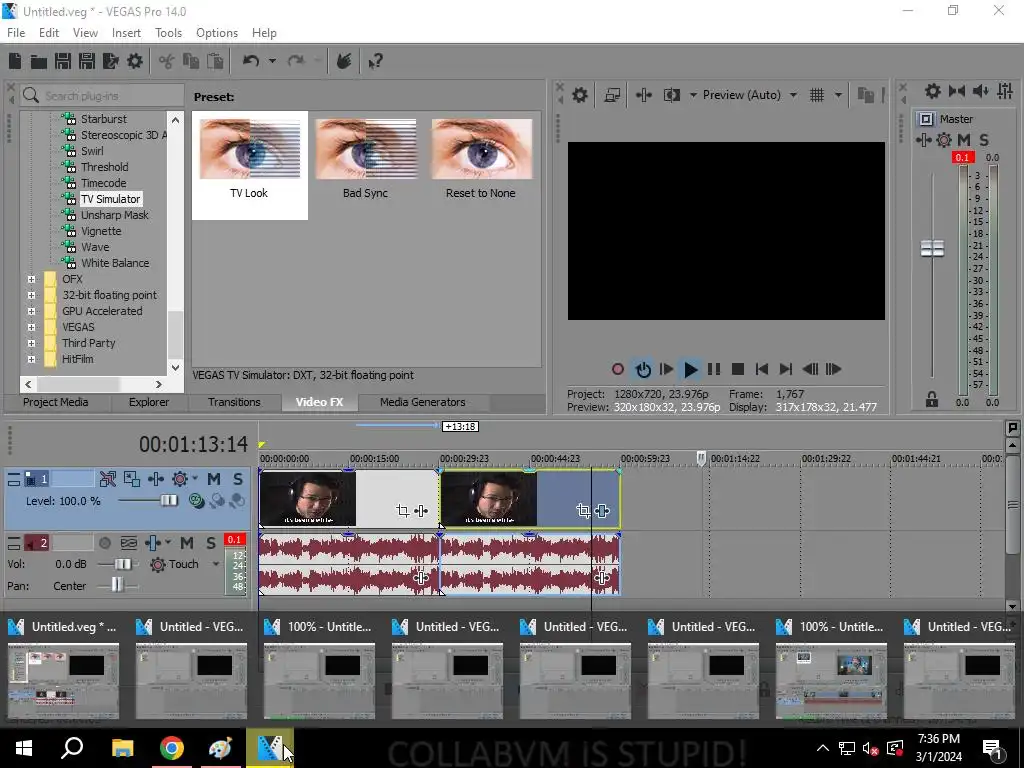The height and width of the screenshot is (768, 1024).
Task: Open the Touch automation mode dropdown
Action: tap(216, 564)
